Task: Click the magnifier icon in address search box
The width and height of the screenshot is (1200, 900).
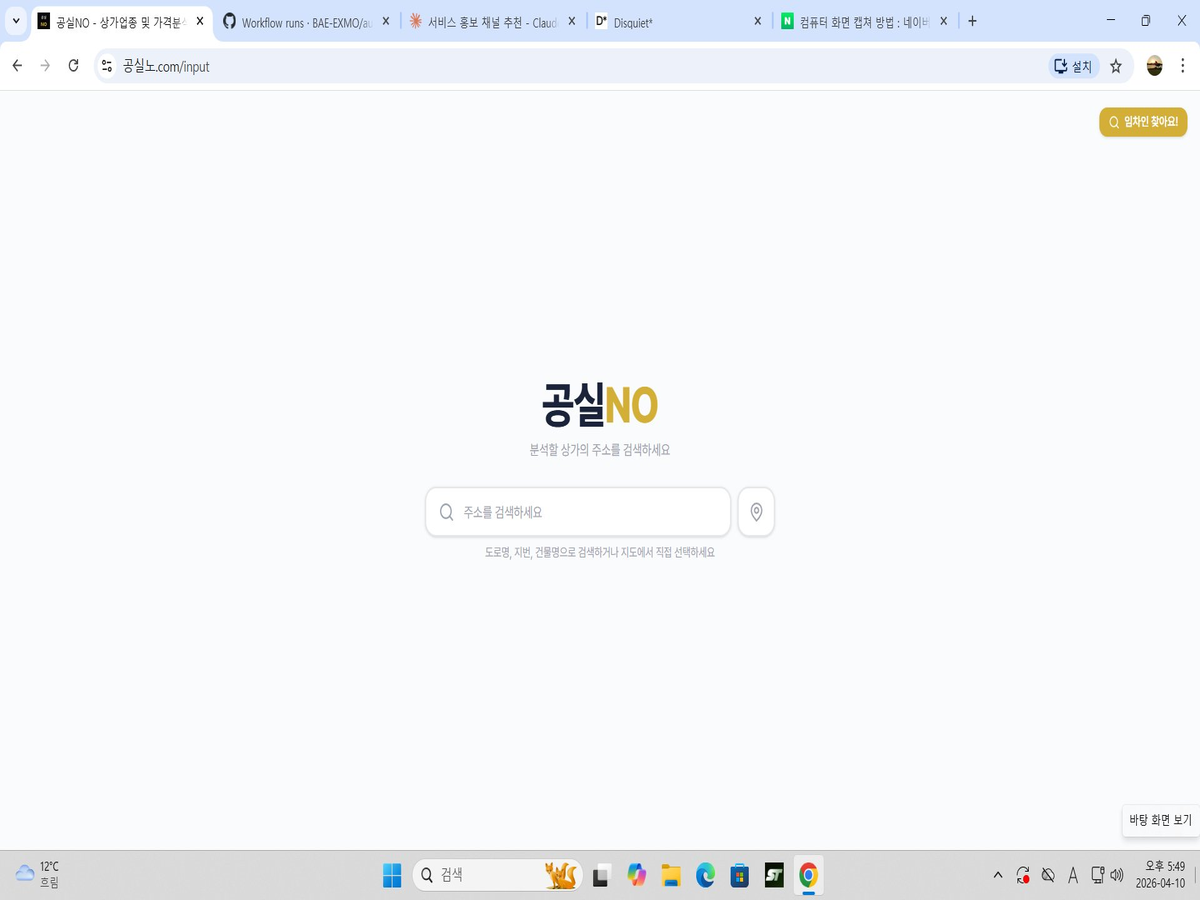Action: pyautogui.click(x=447, y=512)
